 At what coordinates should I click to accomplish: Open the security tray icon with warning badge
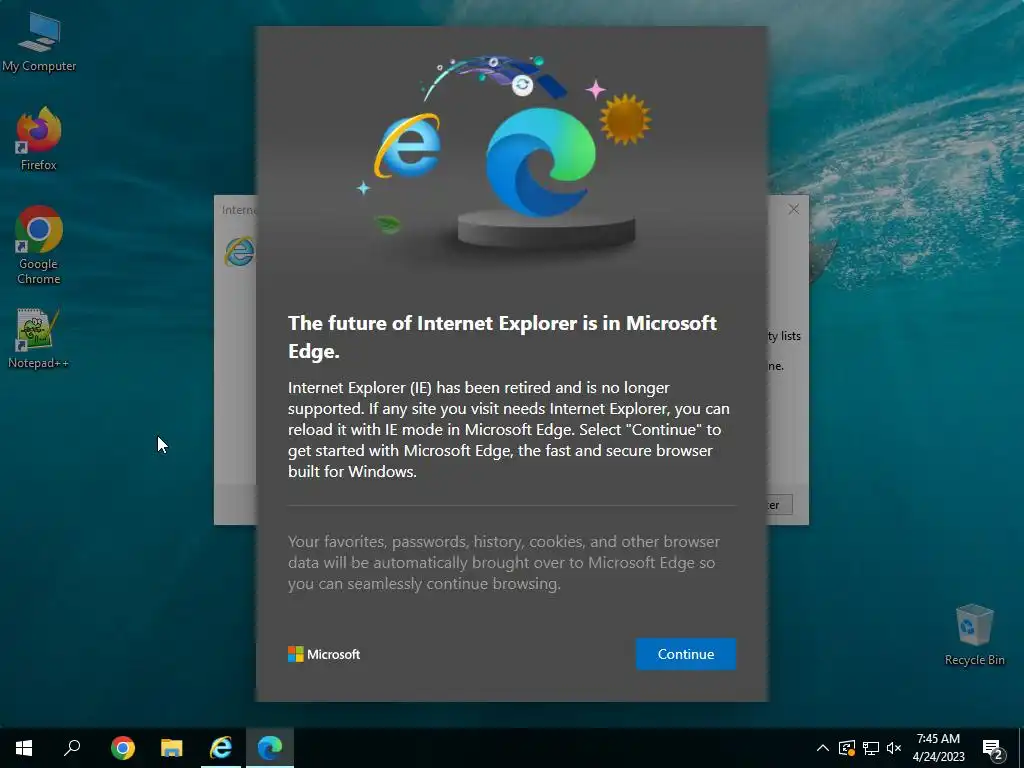pos(846,748)
